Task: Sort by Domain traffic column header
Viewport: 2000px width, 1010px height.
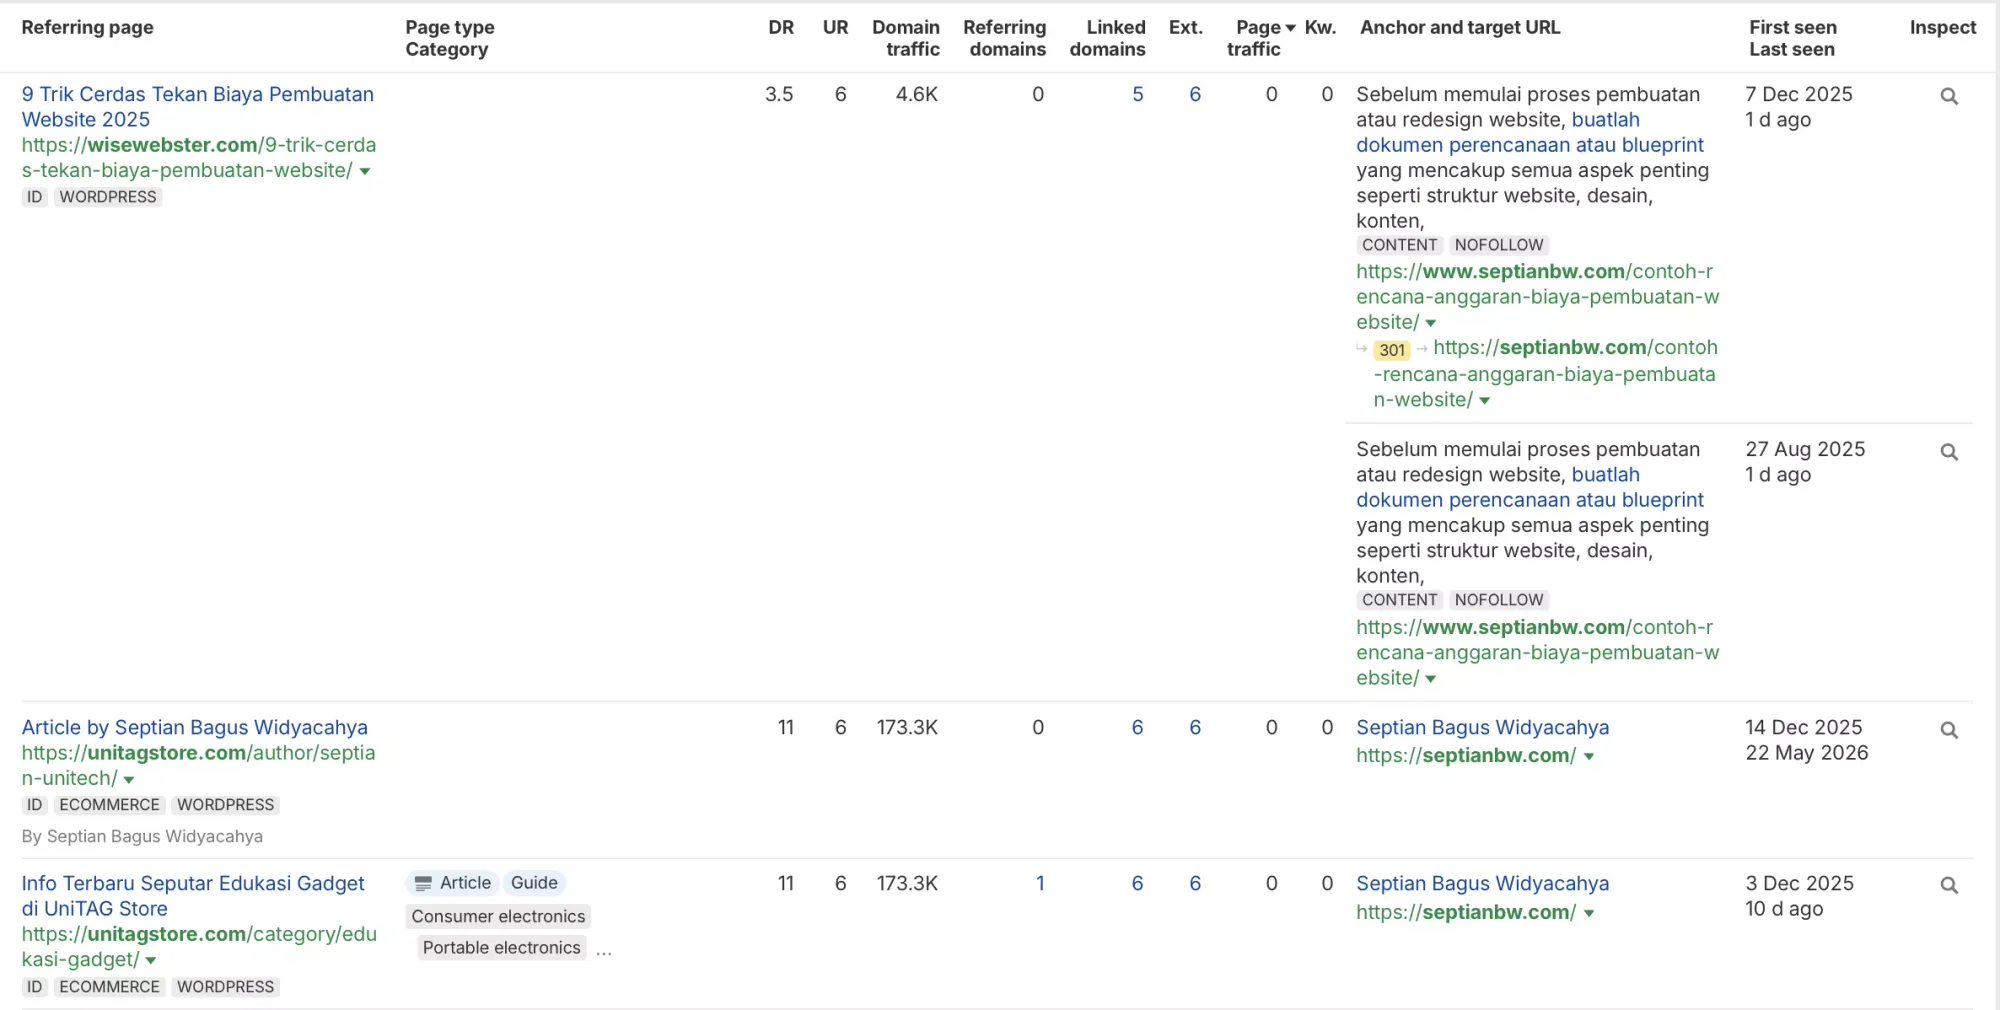Action: click(906, 38)
